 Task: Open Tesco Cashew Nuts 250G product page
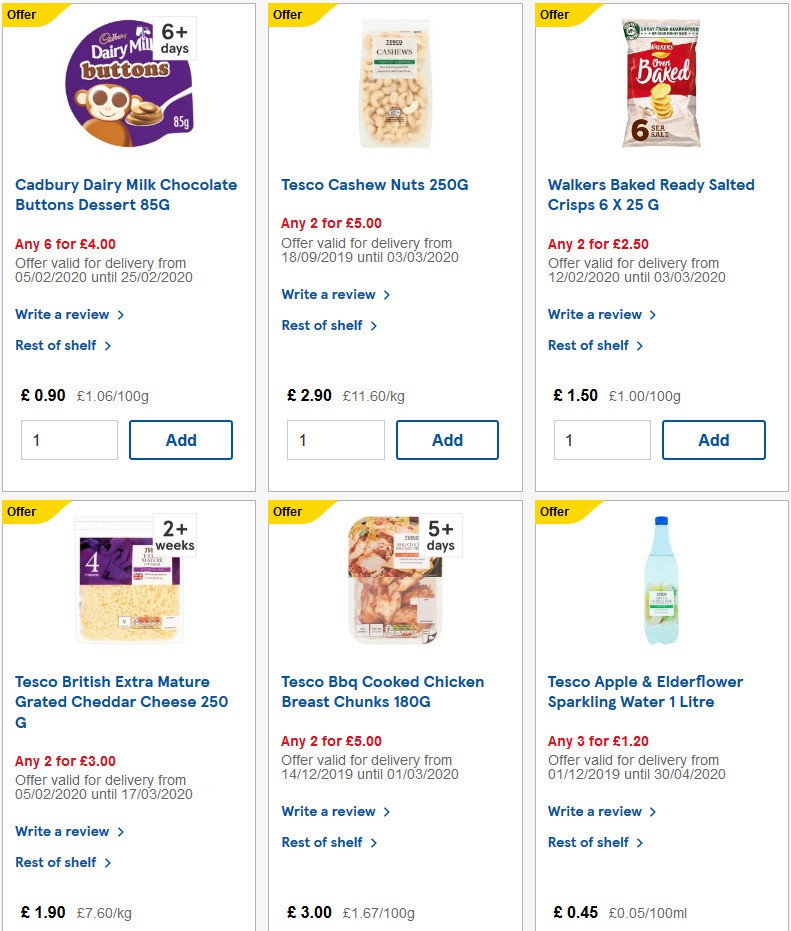click(374, 184)
